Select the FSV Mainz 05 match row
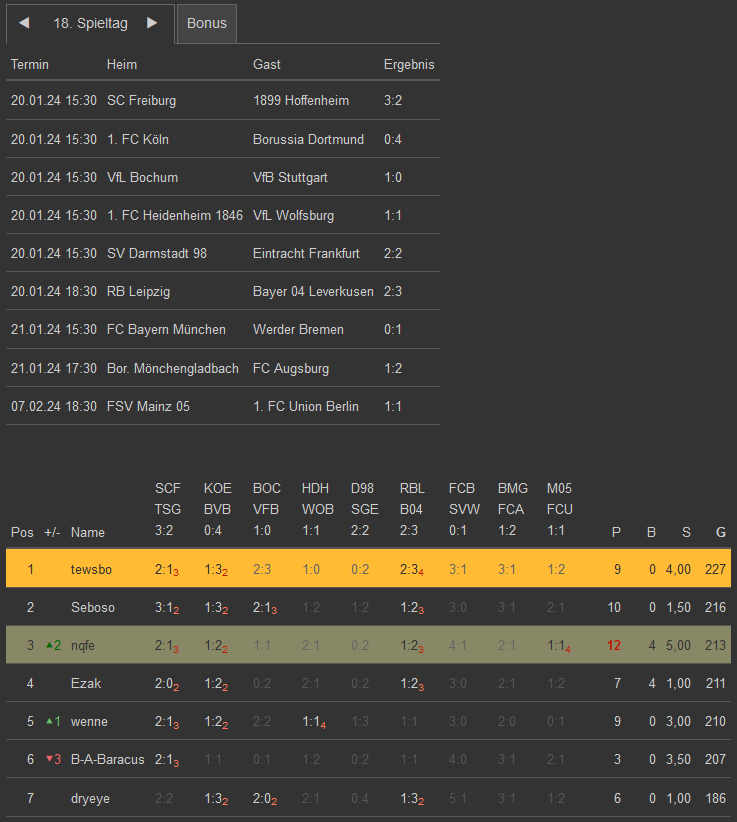The image size is (737, 822). (x=222, y=406)
